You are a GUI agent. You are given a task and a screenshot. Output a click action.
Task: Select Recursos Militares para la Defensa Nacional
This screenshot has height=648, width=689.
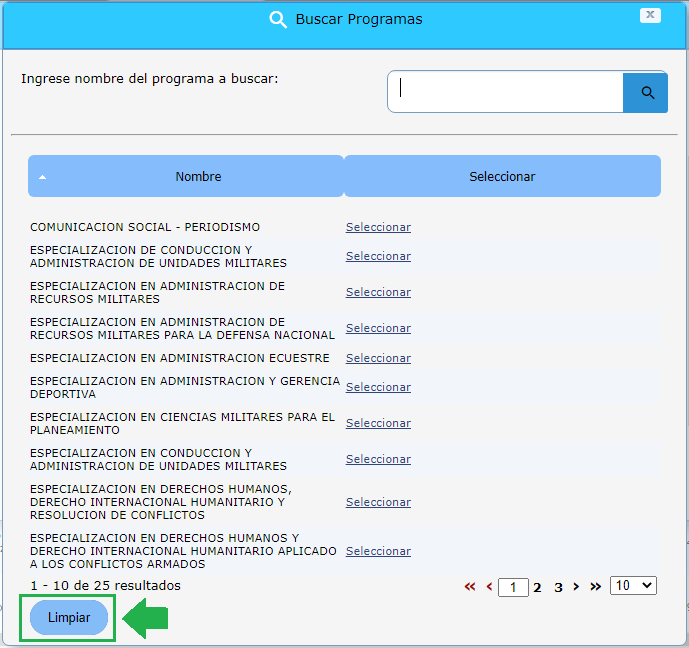378,328
